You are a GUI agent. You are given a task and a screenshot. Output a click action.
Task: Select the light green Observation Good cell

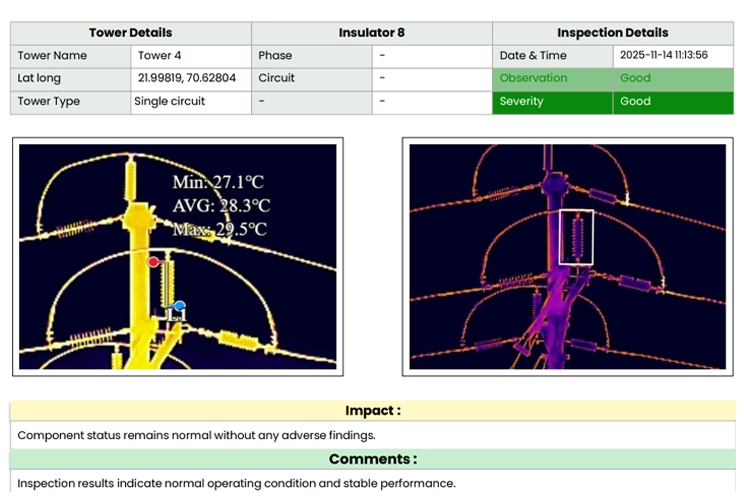click(672, 78)
